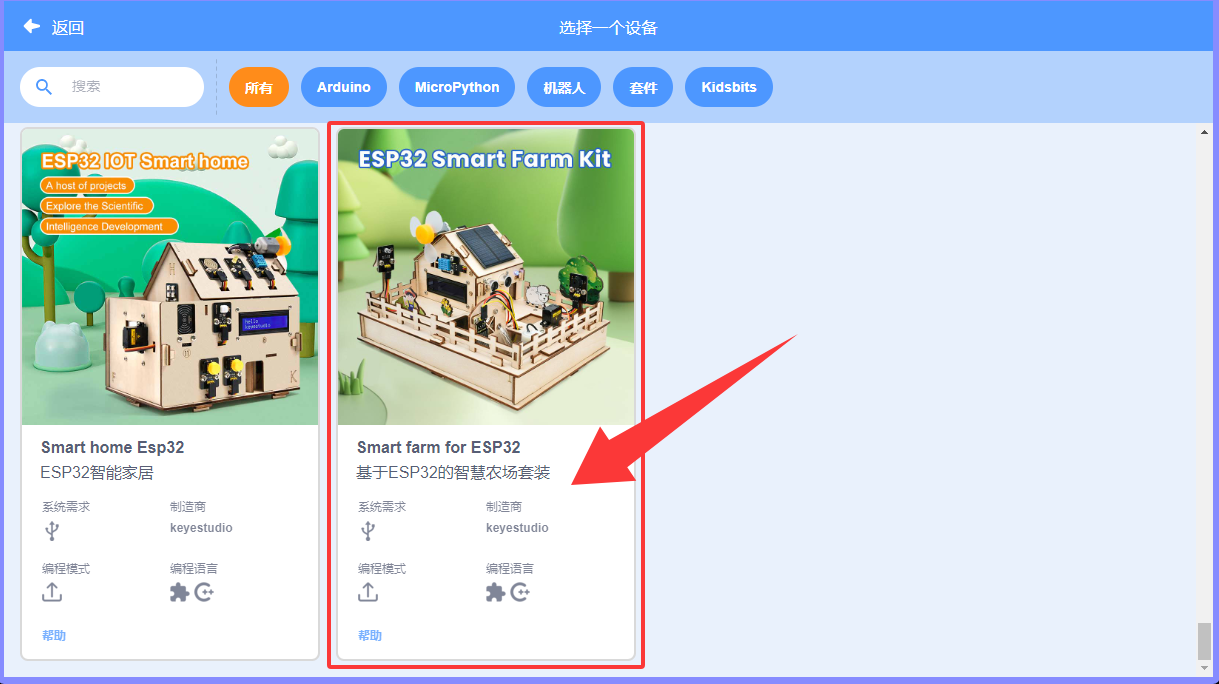Open 帮助 link on Smart home card

(54, 635)
